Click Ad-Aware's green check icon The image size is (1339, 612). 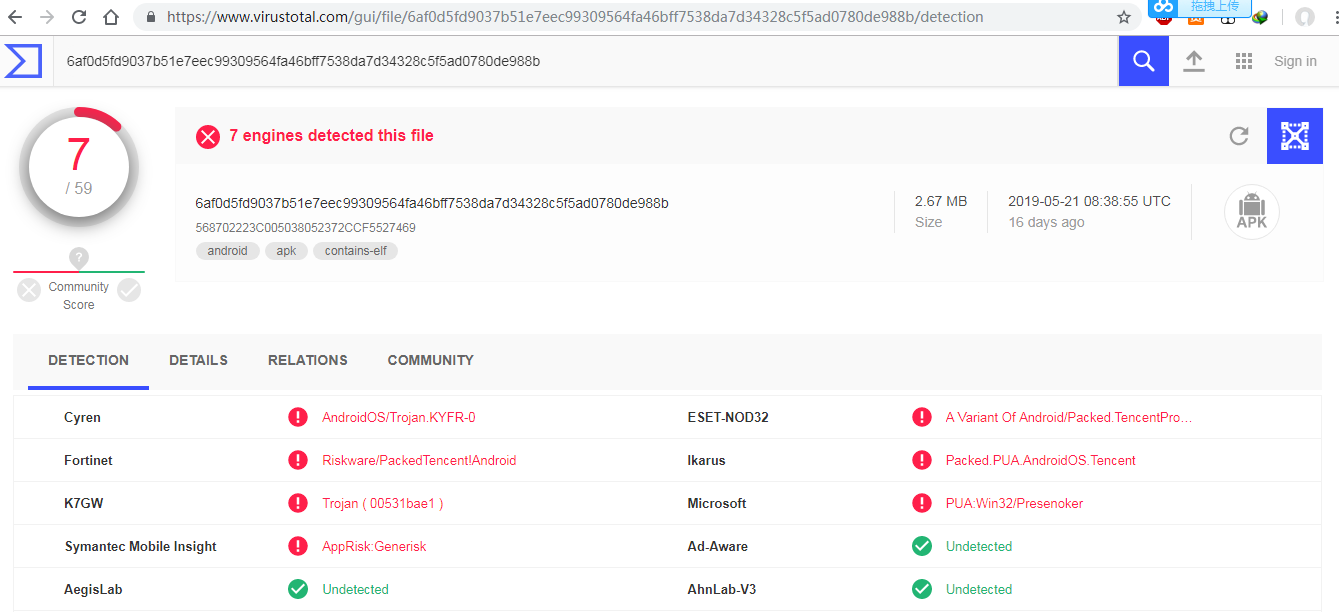click(x=921, y=546)
